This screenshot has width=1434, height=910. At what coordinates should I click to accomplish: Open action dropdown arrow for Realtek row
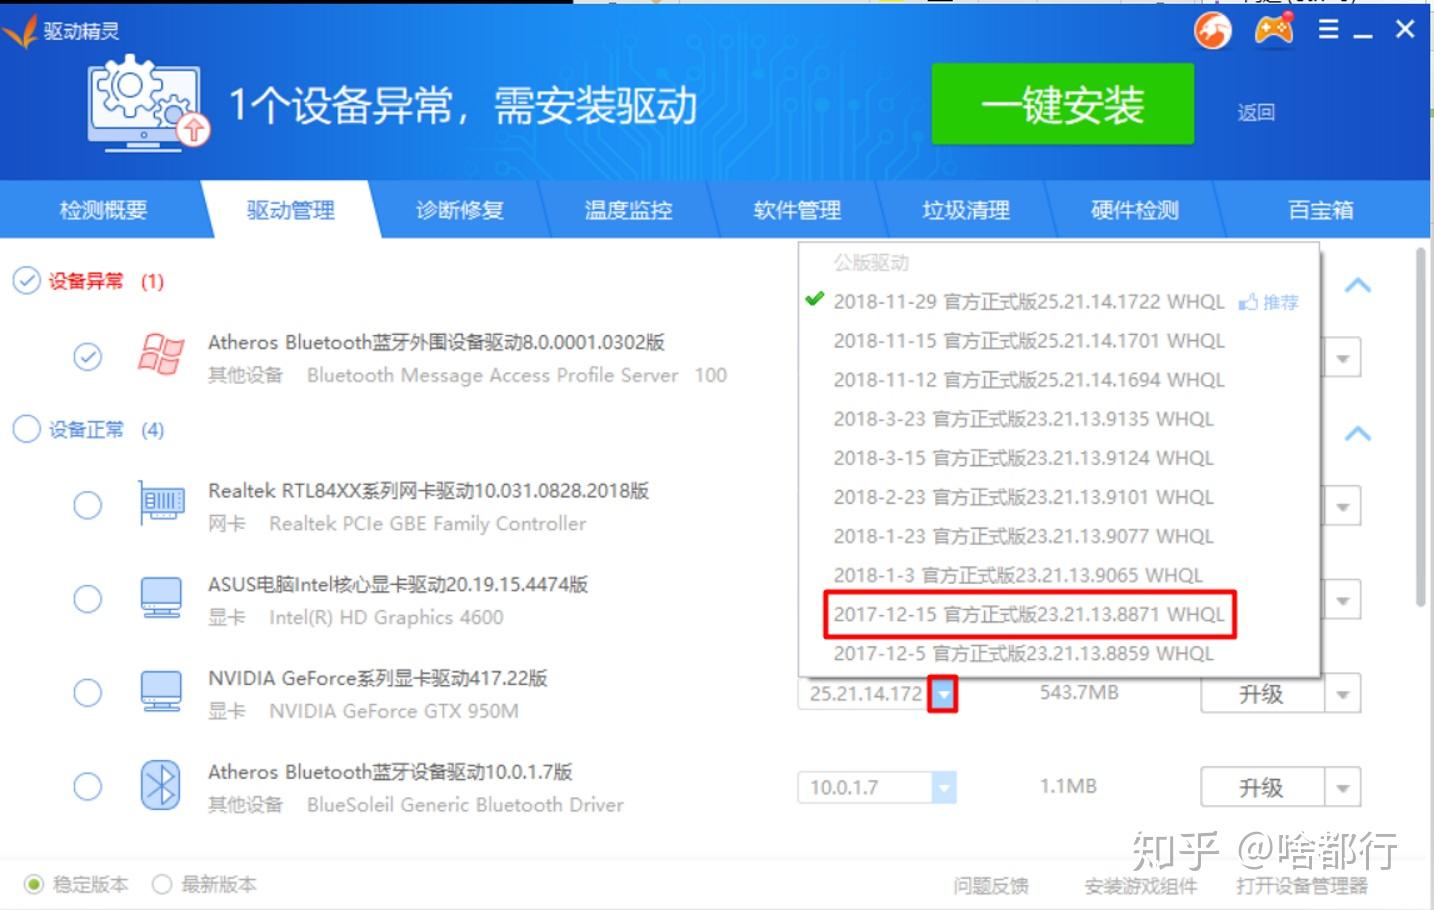[1343, 507]
